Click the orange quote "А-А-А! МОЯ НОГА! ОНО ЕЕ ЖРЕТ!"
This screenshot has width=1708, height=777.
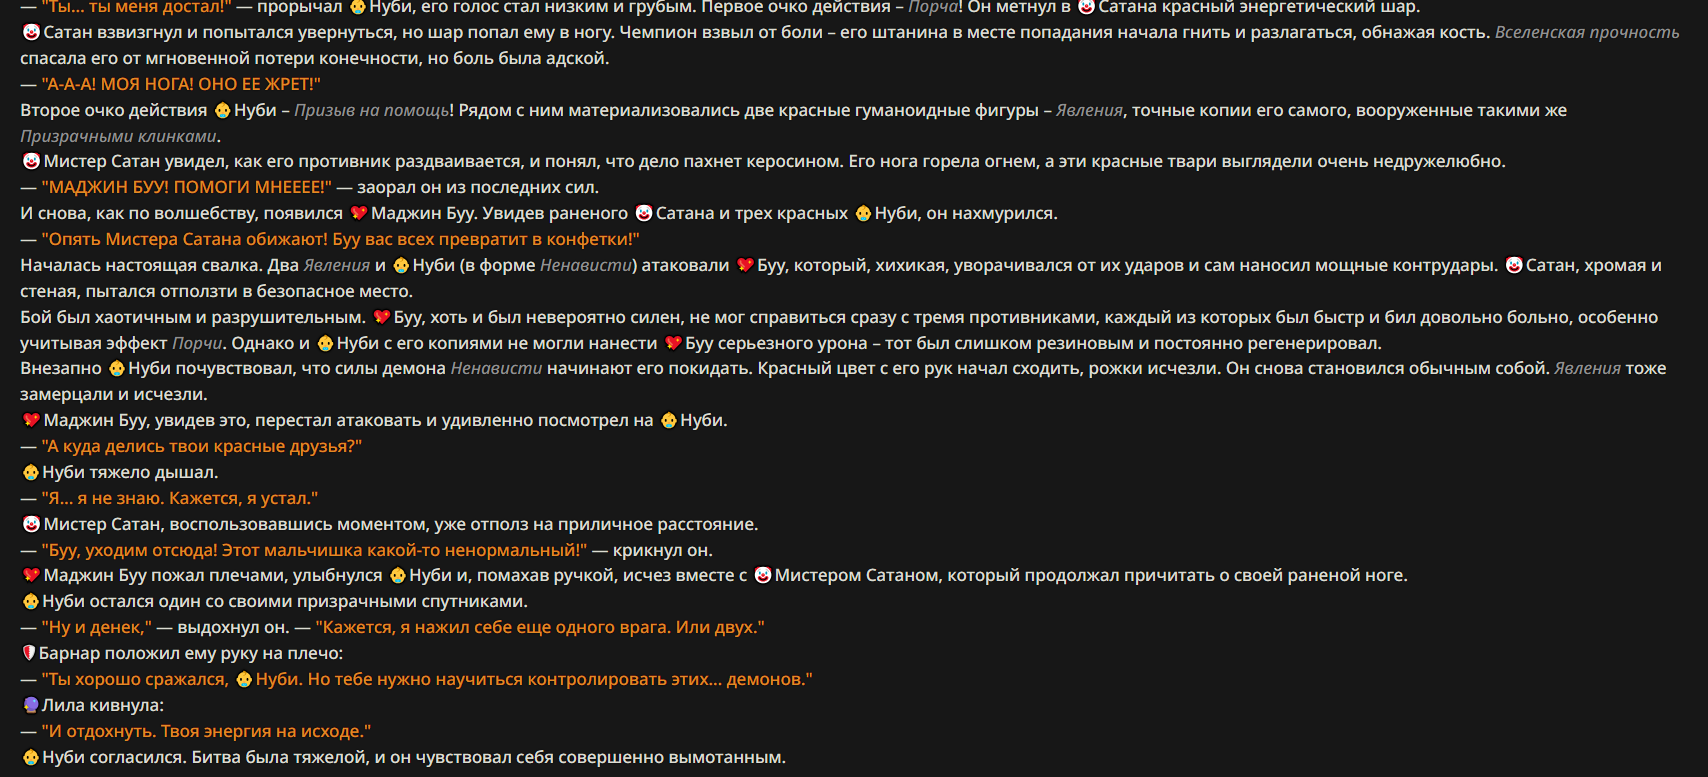point(181,84)
